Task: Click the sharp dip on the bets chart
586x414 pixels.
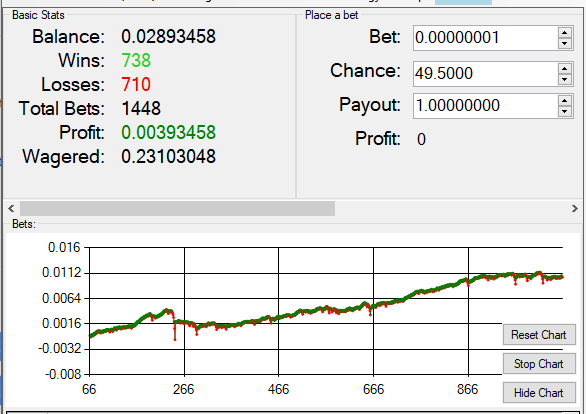Action: click(175, 329)
